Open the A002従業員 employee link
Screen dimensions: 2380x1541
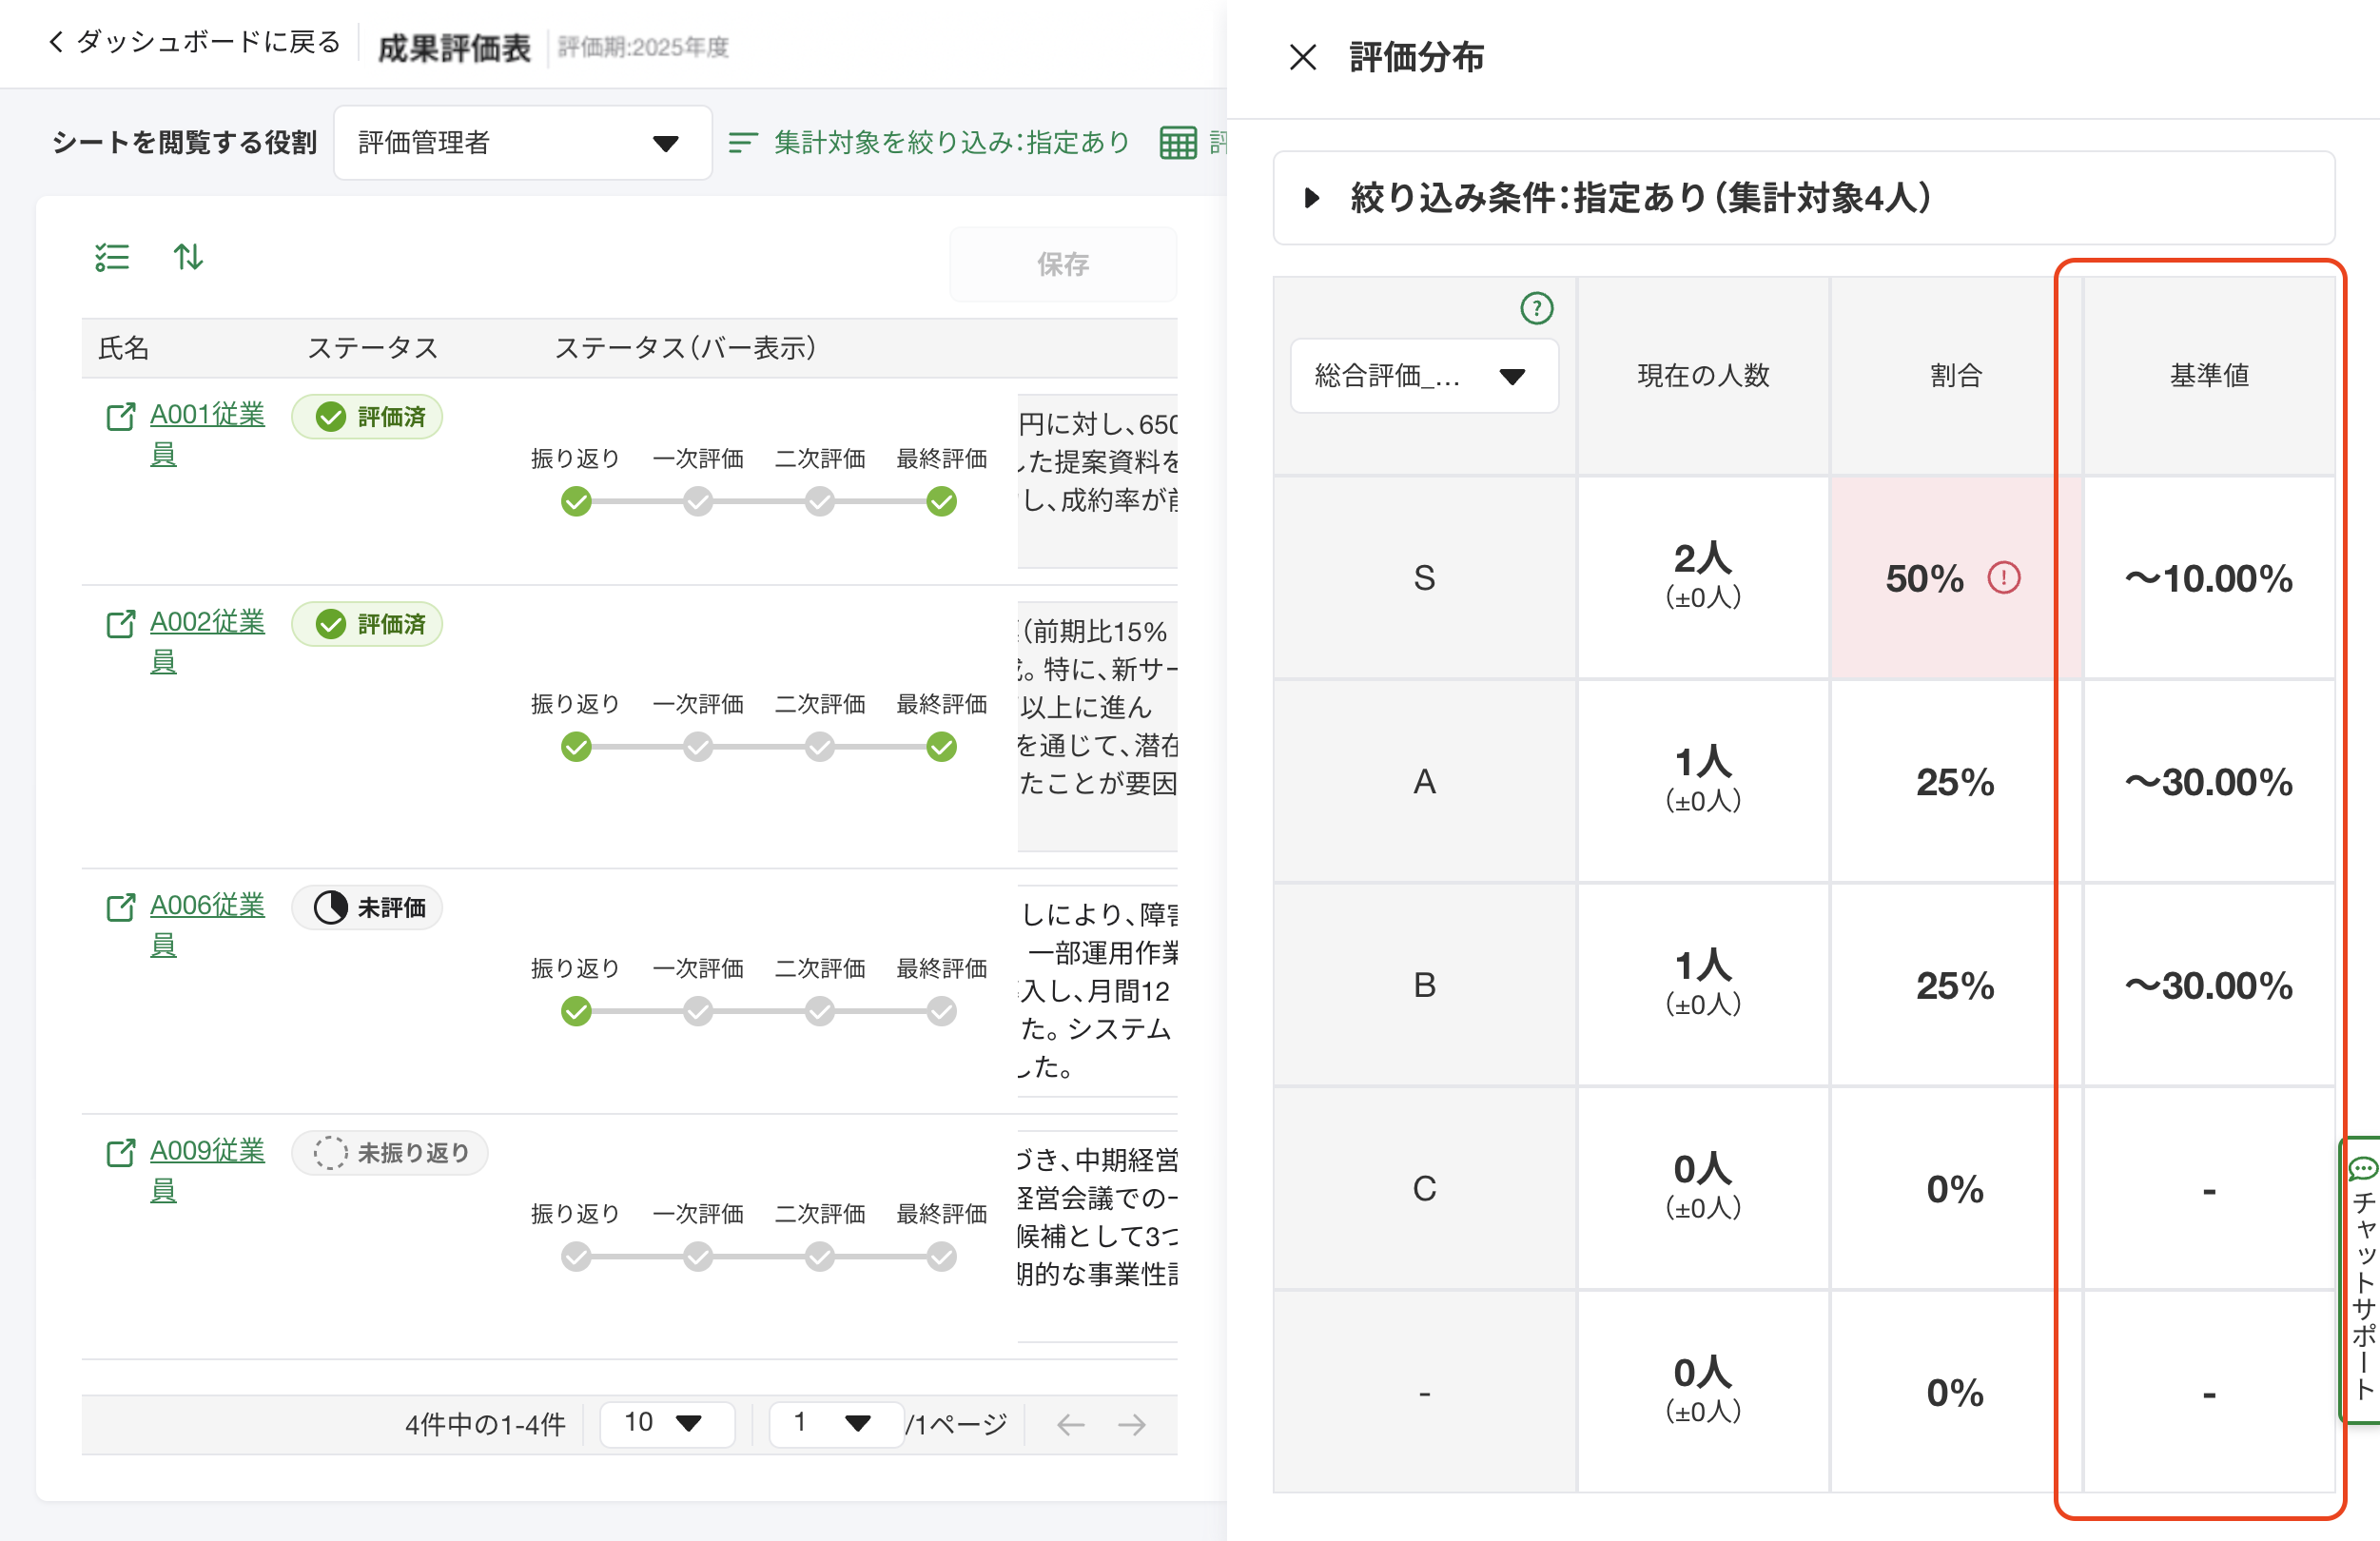[x=207, y=623]
